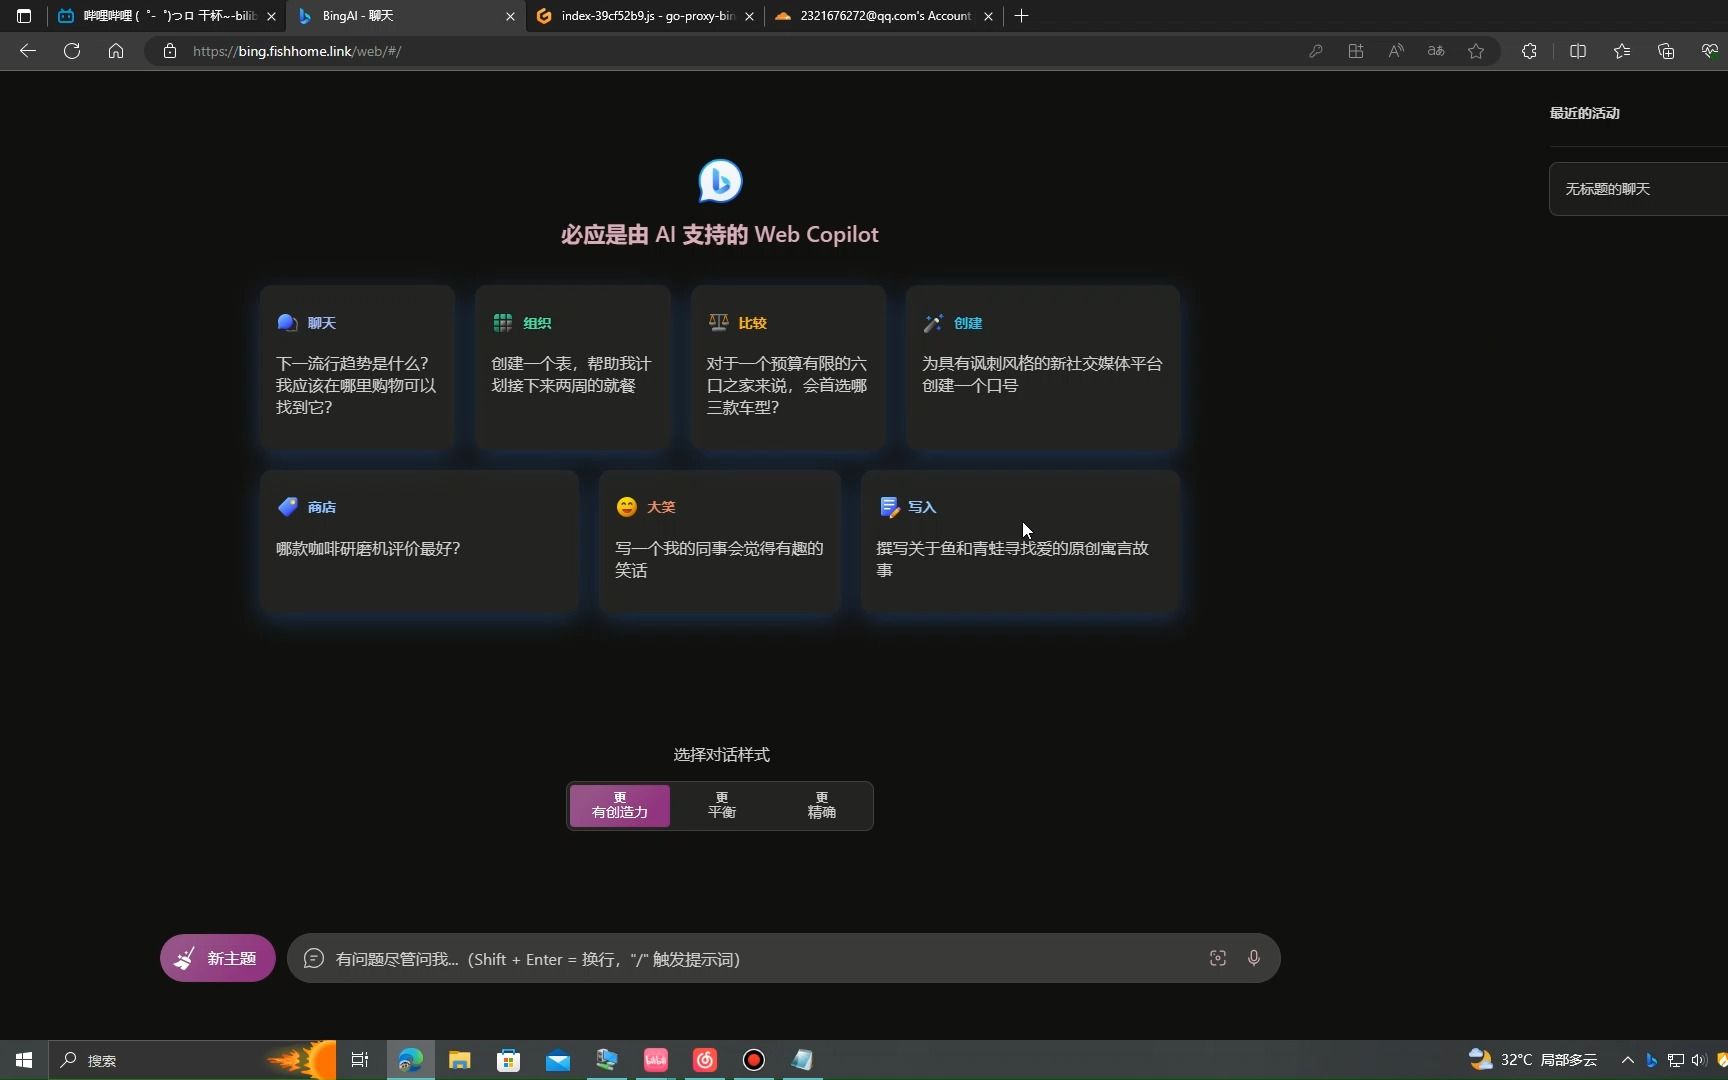Close the 2321676272@qq.com Account tab
Viewport: 1728px width, 1080px height.
tap(988, 16)
